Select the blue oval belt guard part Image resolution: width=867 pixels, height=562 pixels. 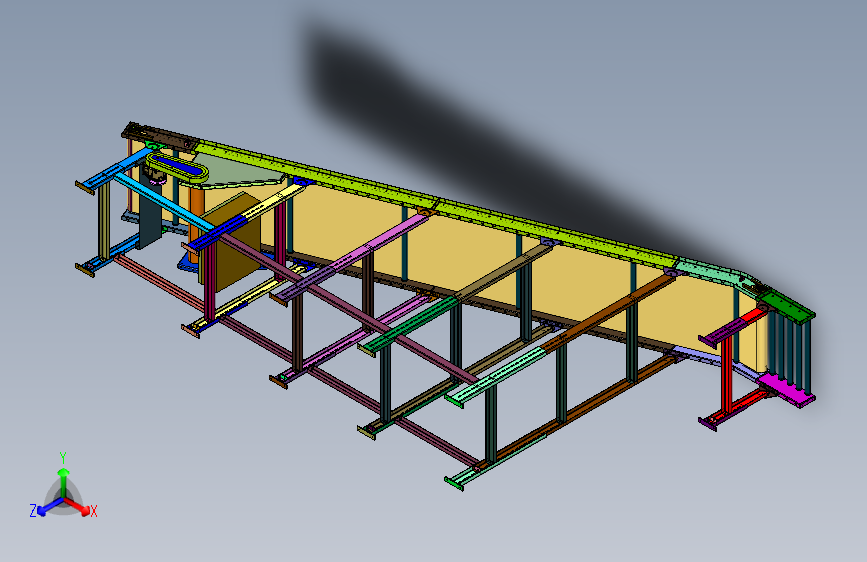pyautogui.click(x=177, y=166)
